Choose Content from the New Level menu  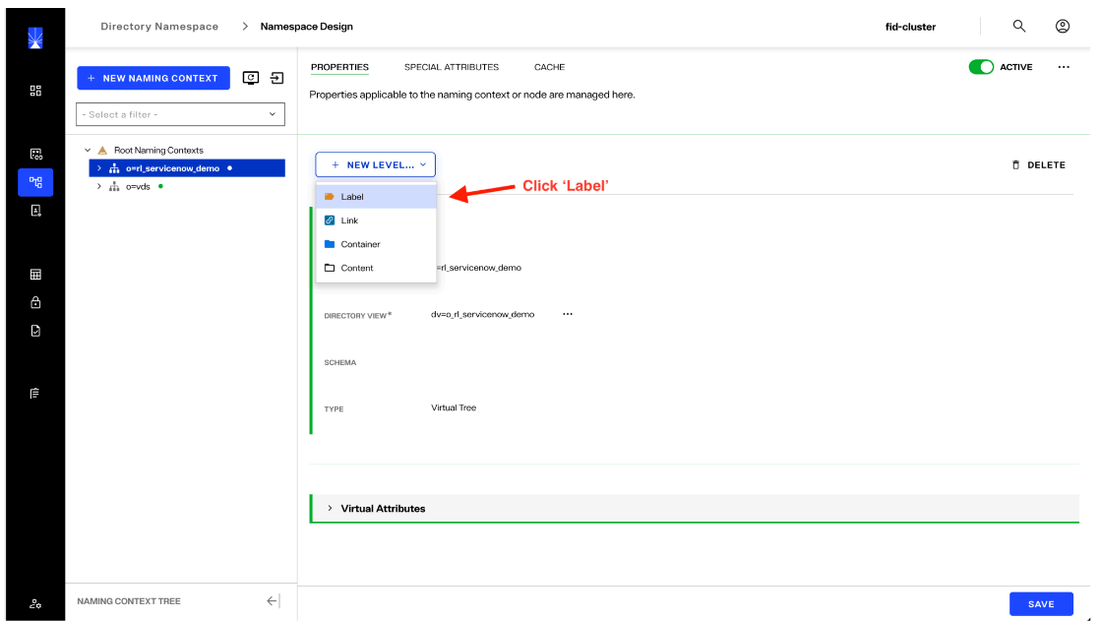(x=376, y=269)
